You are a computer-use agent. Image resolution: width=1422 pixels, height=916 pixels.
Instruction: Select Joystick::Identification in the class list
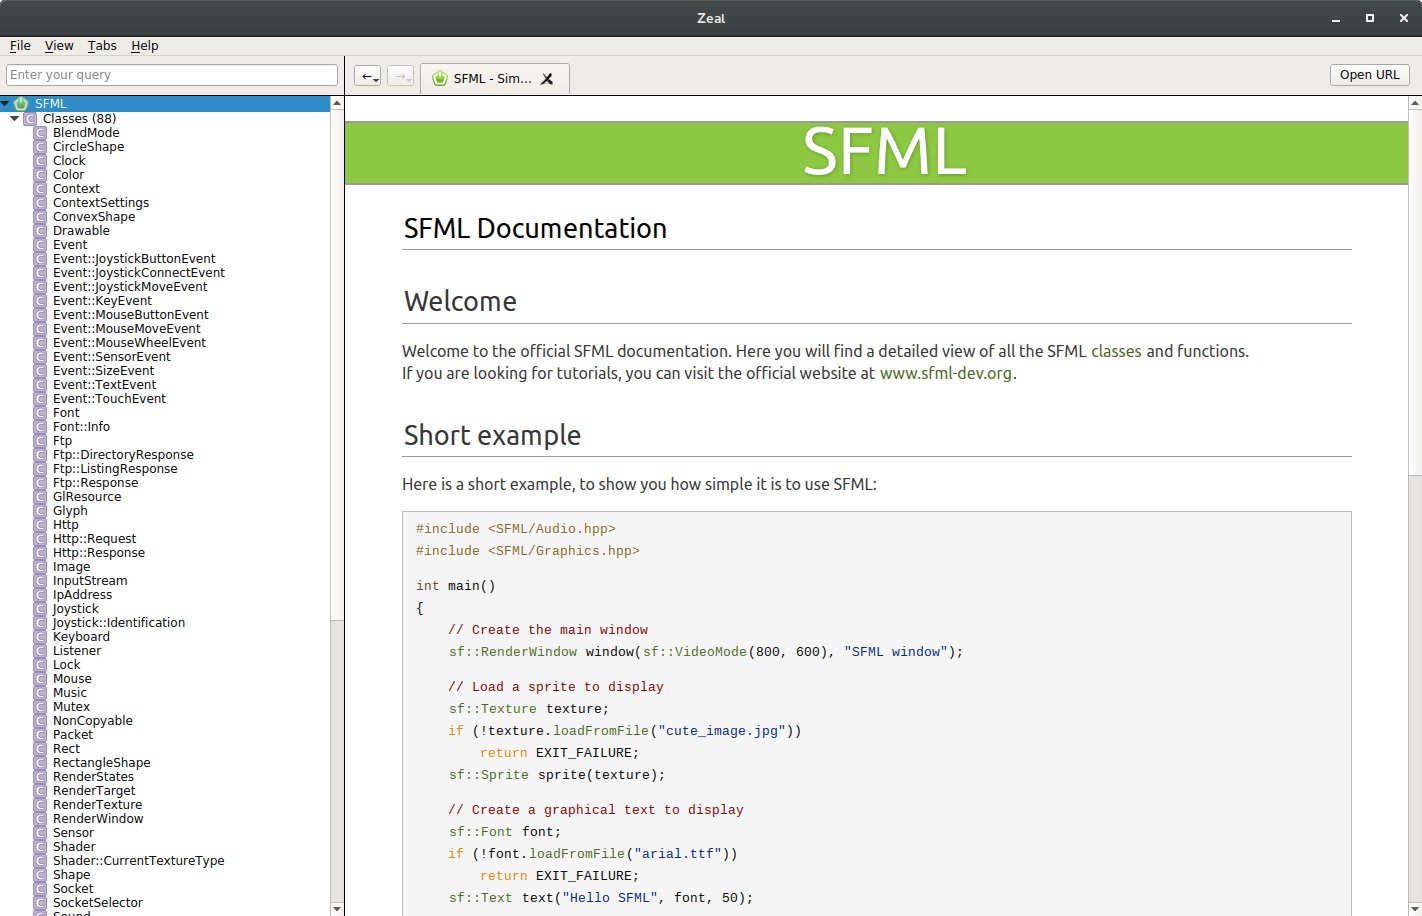[x=119, y=623]
